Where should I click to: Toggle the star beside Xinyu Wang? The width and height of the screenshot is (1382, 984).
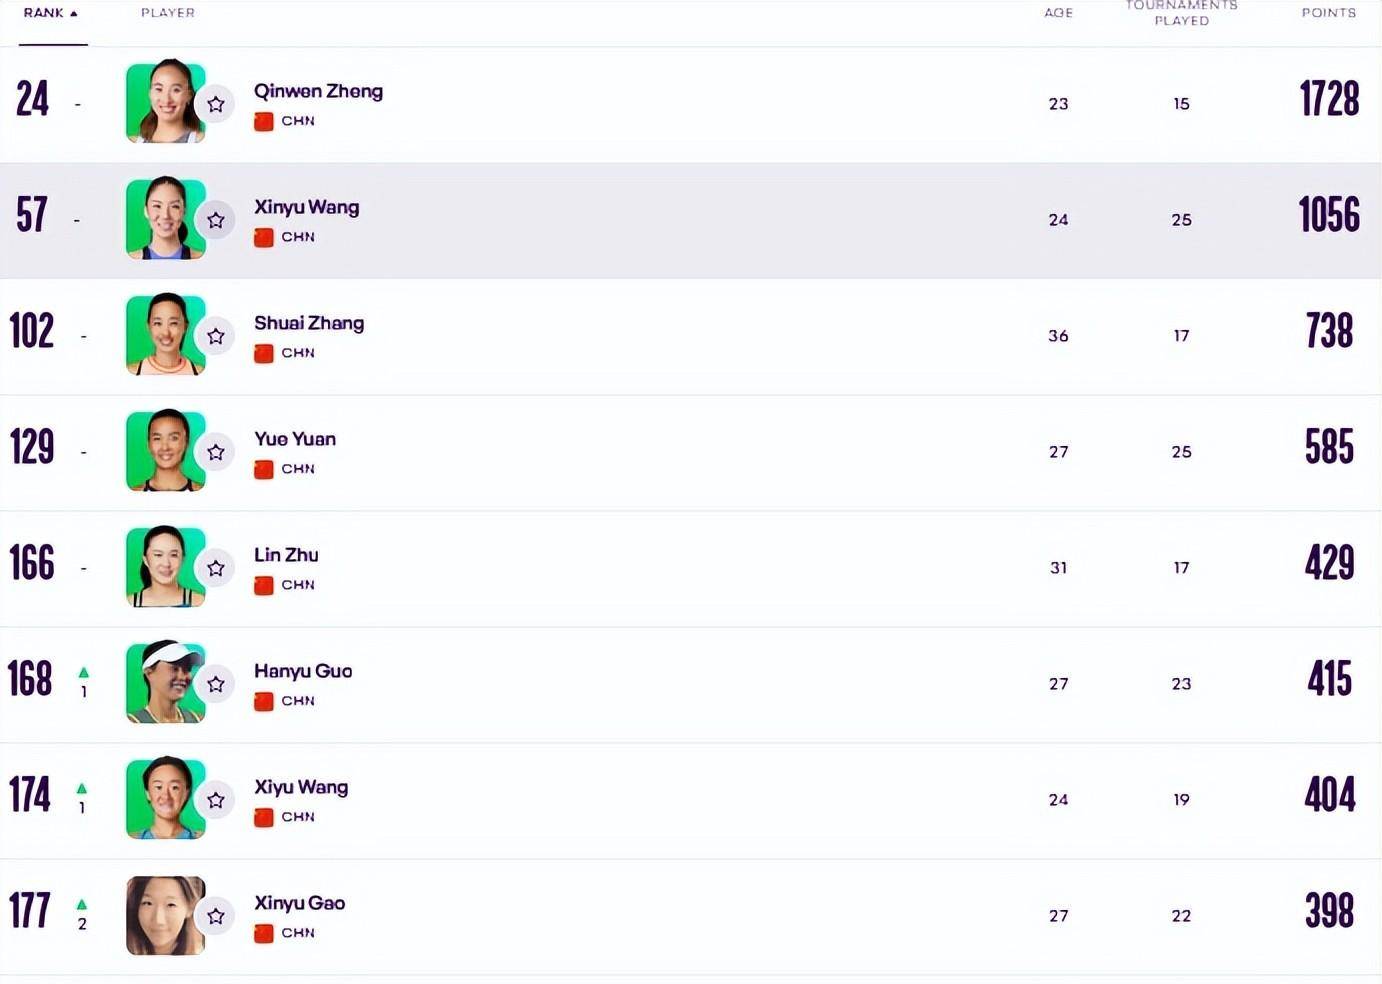tap(216, 220)
